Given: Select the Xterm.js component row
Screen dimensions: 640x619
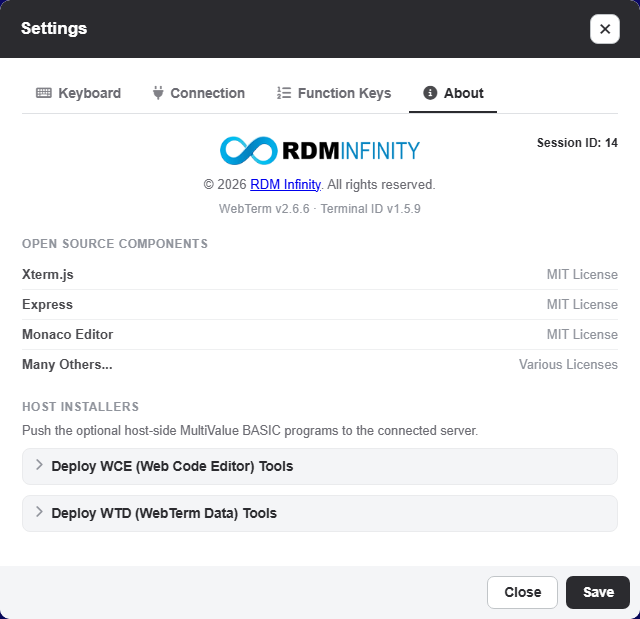Looking at the screenshot, I should (x=320, y=275).
